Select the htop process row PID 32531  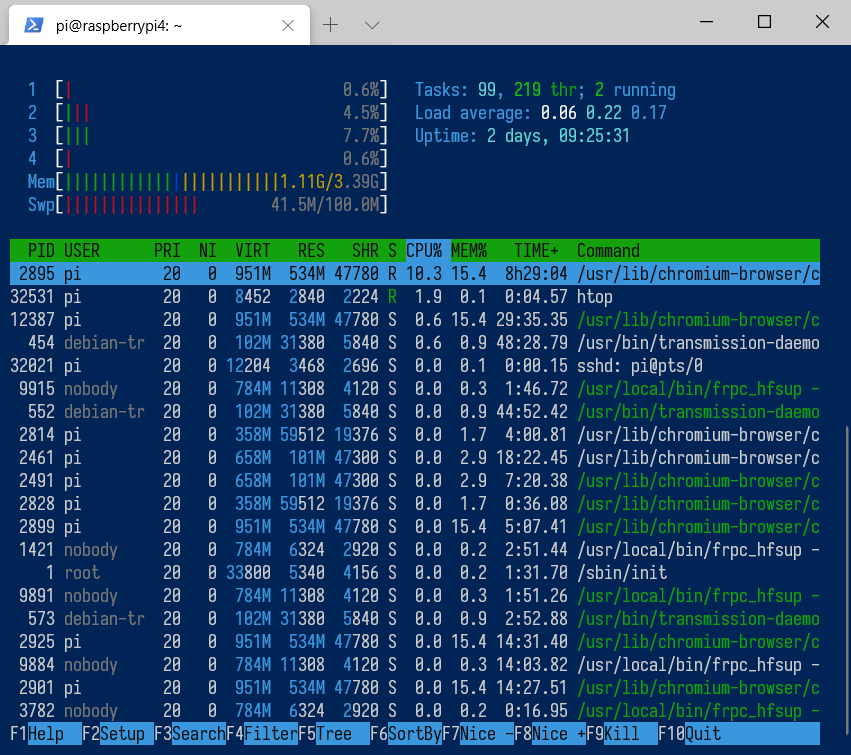coord(415,297)
